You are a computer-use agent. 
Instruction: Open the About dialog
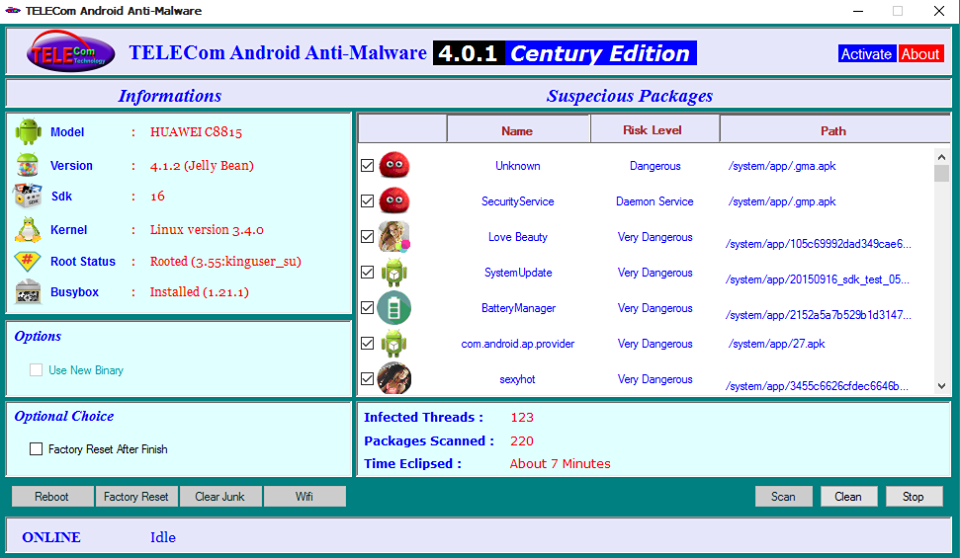(x=920, y=54)
